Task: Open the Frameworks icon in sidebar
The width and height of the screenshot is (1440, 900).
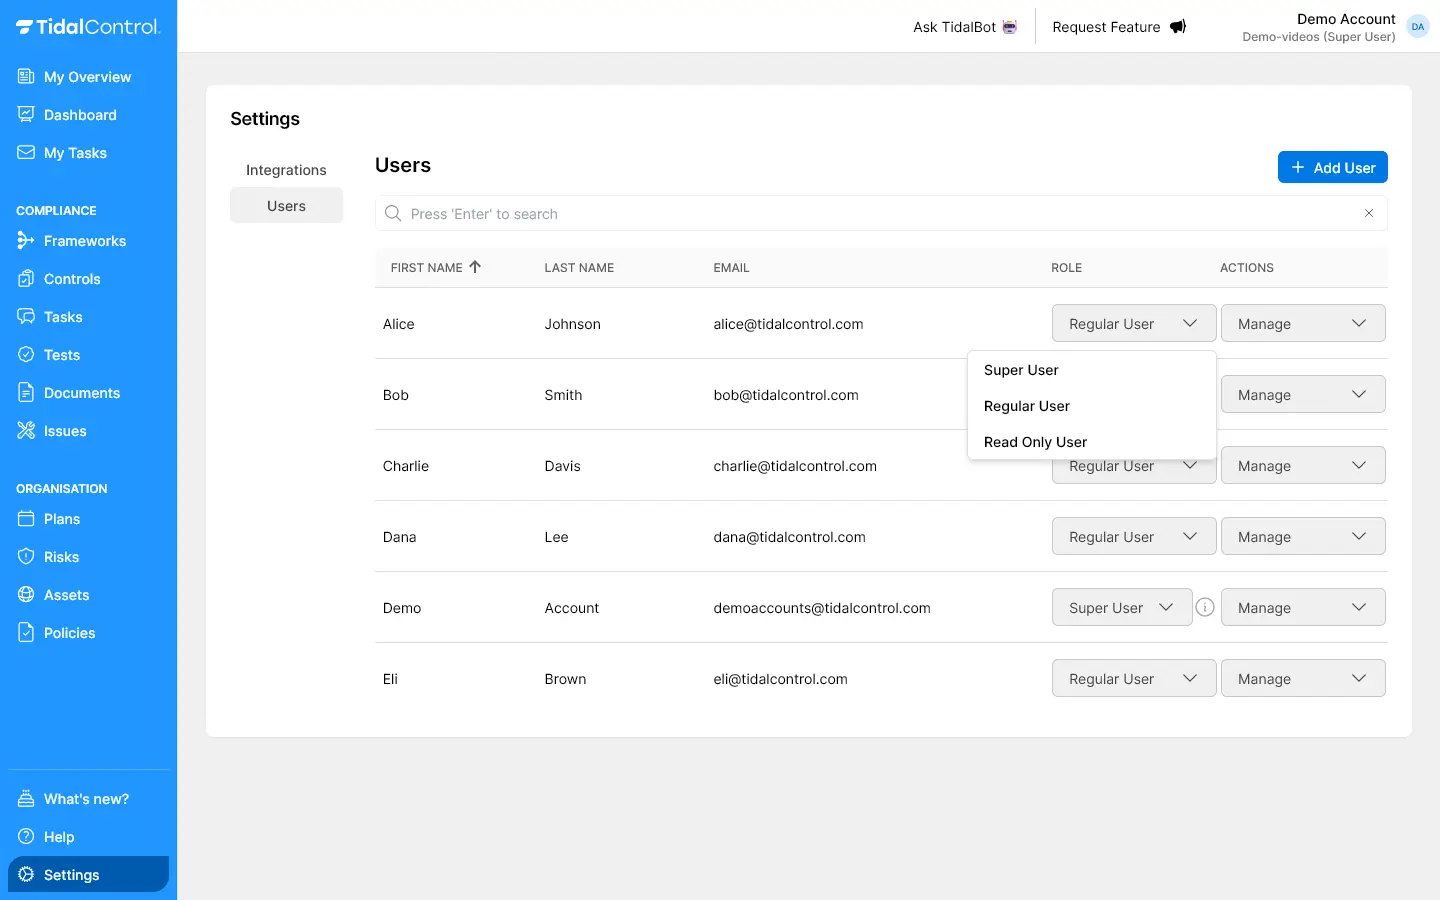Action: pos(26,241)
